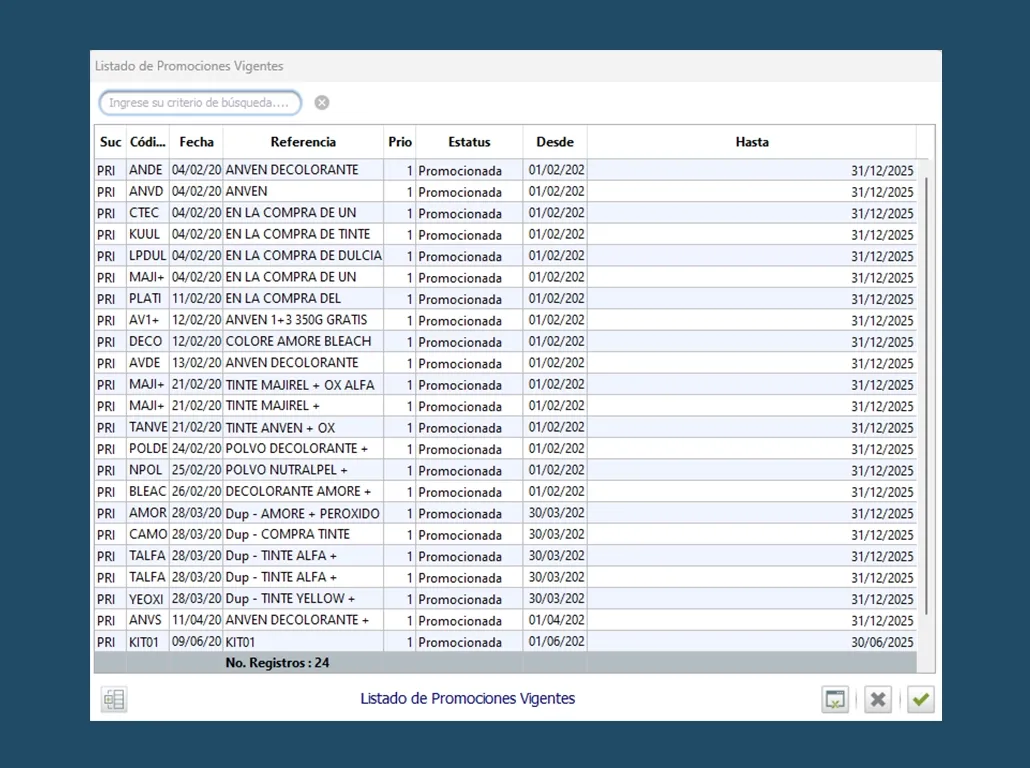1030x768 pixels.
Task: Click the Desde column header
Action: [554, 142]
